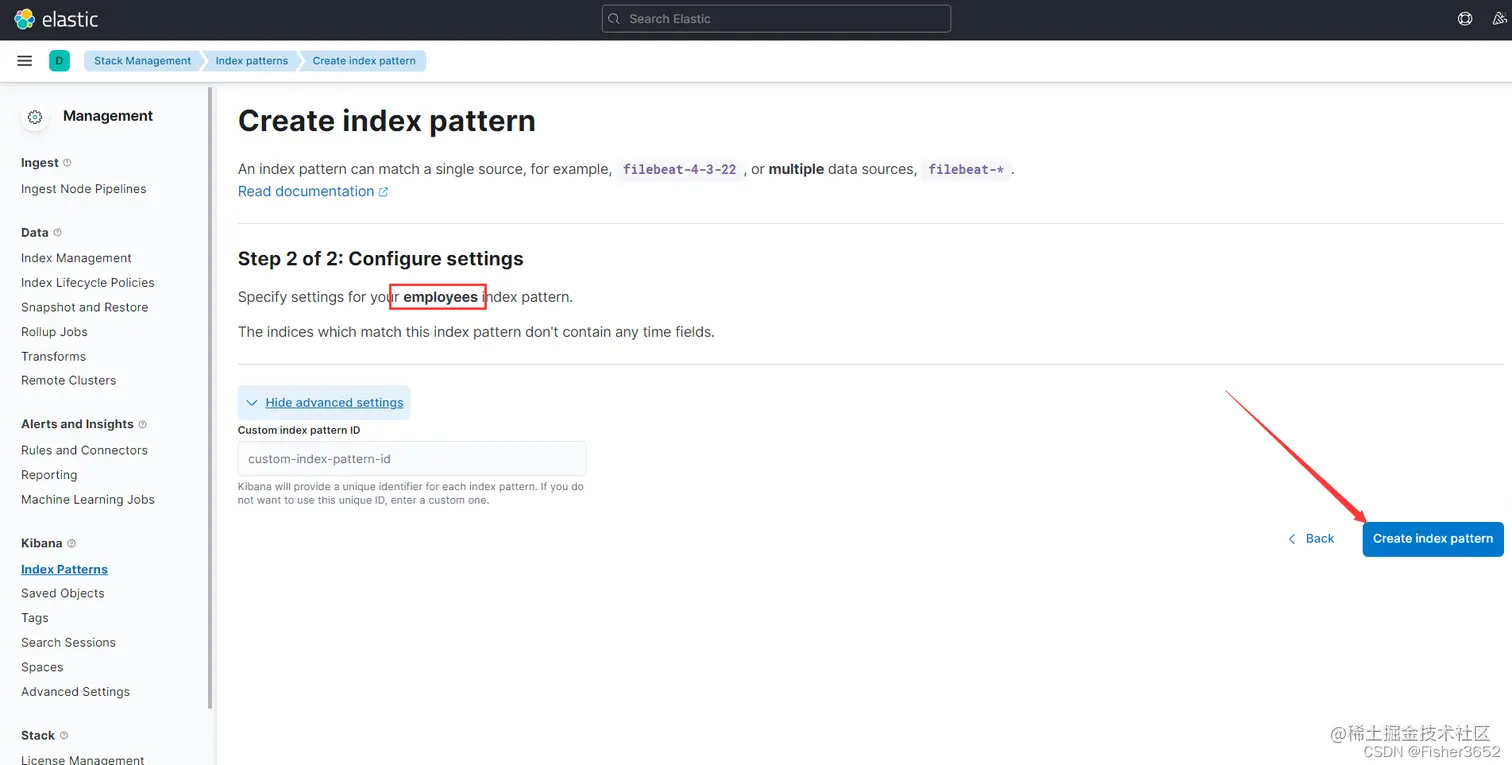Screen dimensions: 1512x765
Task: Open Remote Clusters
Action: click(x=69, y=381)
